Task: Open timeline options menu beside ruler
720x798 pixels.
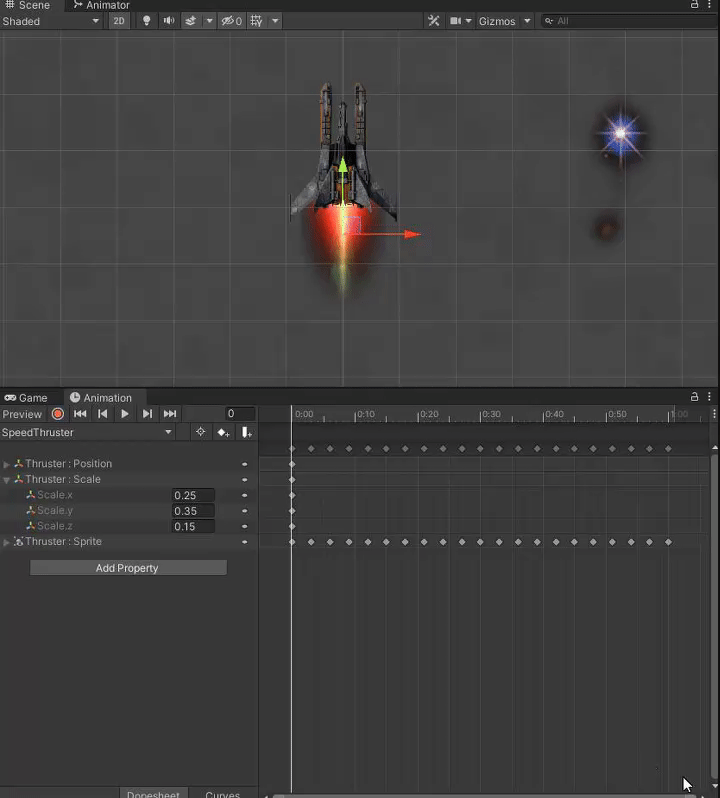Action: pos(714,414)
